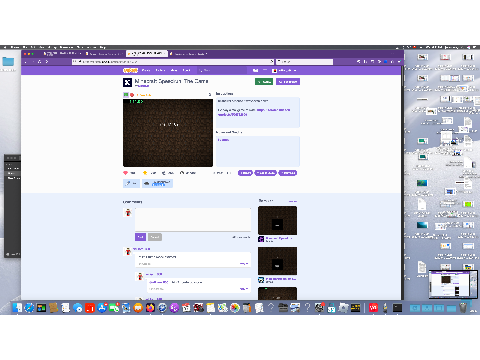Post the comment with the Post button
The image size is (480, 360).
click(x=140, y=237)
